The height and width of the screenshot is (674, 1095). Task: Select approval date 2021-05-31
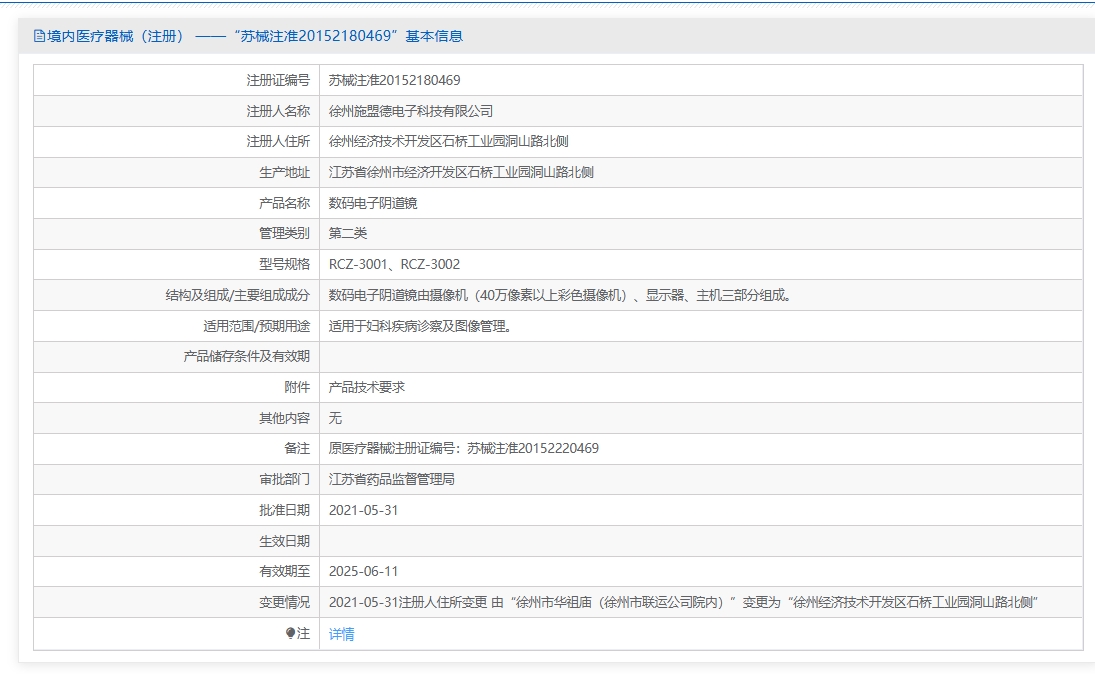click(363, 510)
